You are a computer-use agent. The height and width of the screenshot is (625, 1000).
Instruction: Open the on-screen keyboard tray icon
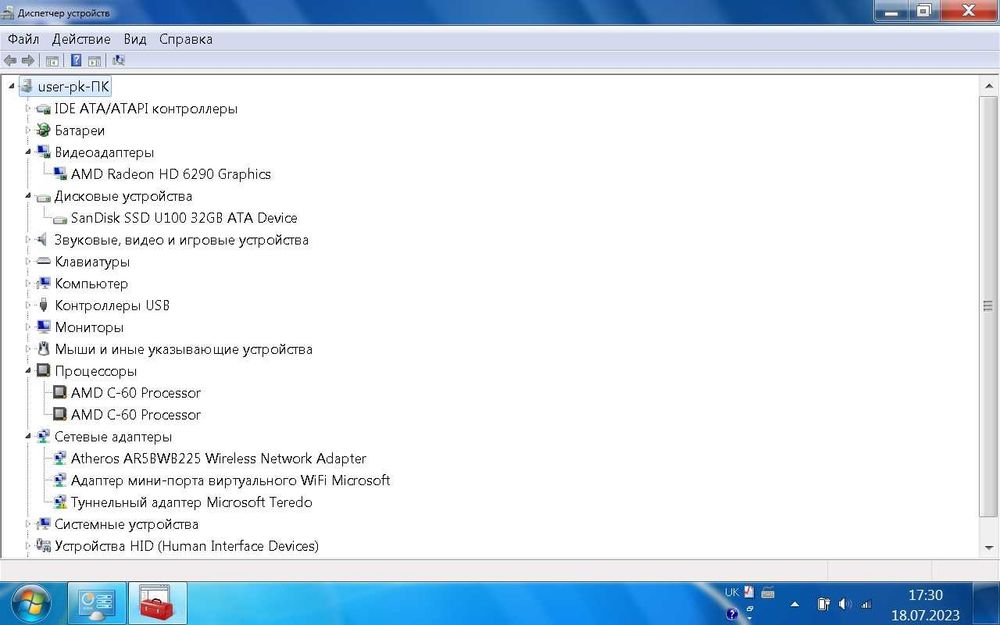768,592
